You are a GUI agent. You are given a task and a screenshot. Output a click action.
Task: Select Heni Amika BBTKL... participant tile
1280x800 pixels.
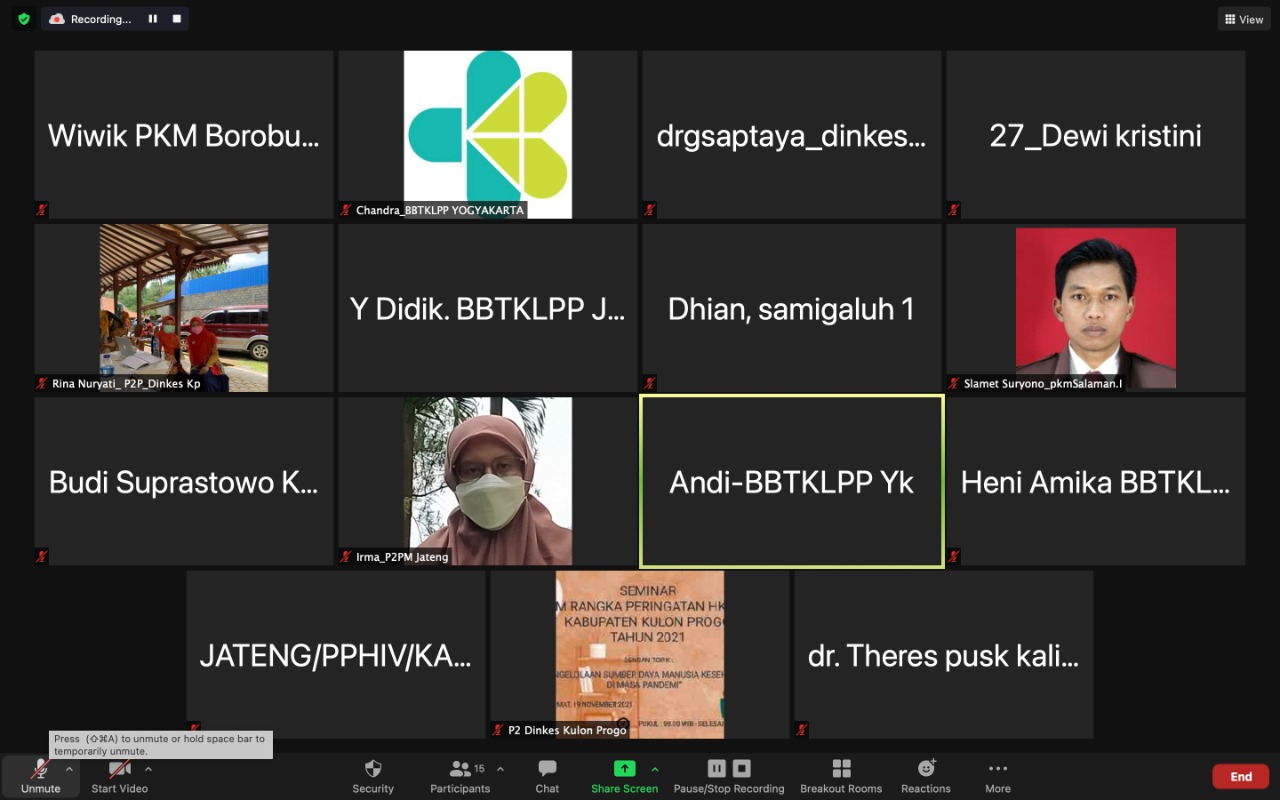pos(1096,481)
